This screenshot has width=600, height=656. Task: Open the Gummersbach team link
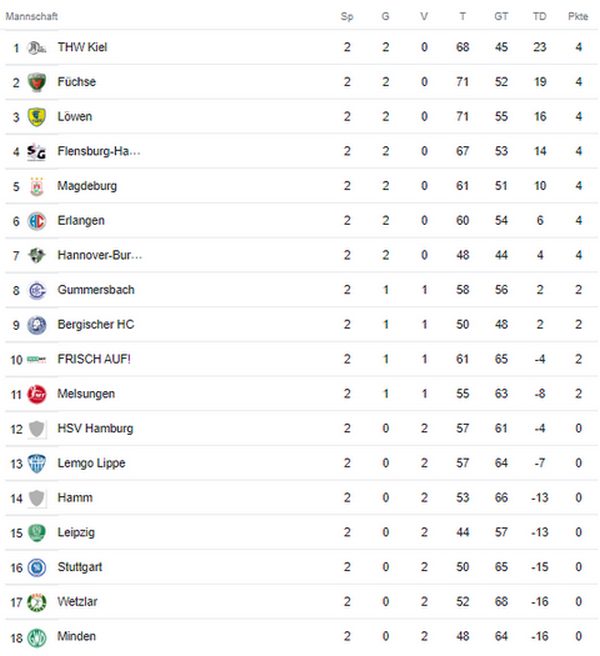click(x=96, y=290)
